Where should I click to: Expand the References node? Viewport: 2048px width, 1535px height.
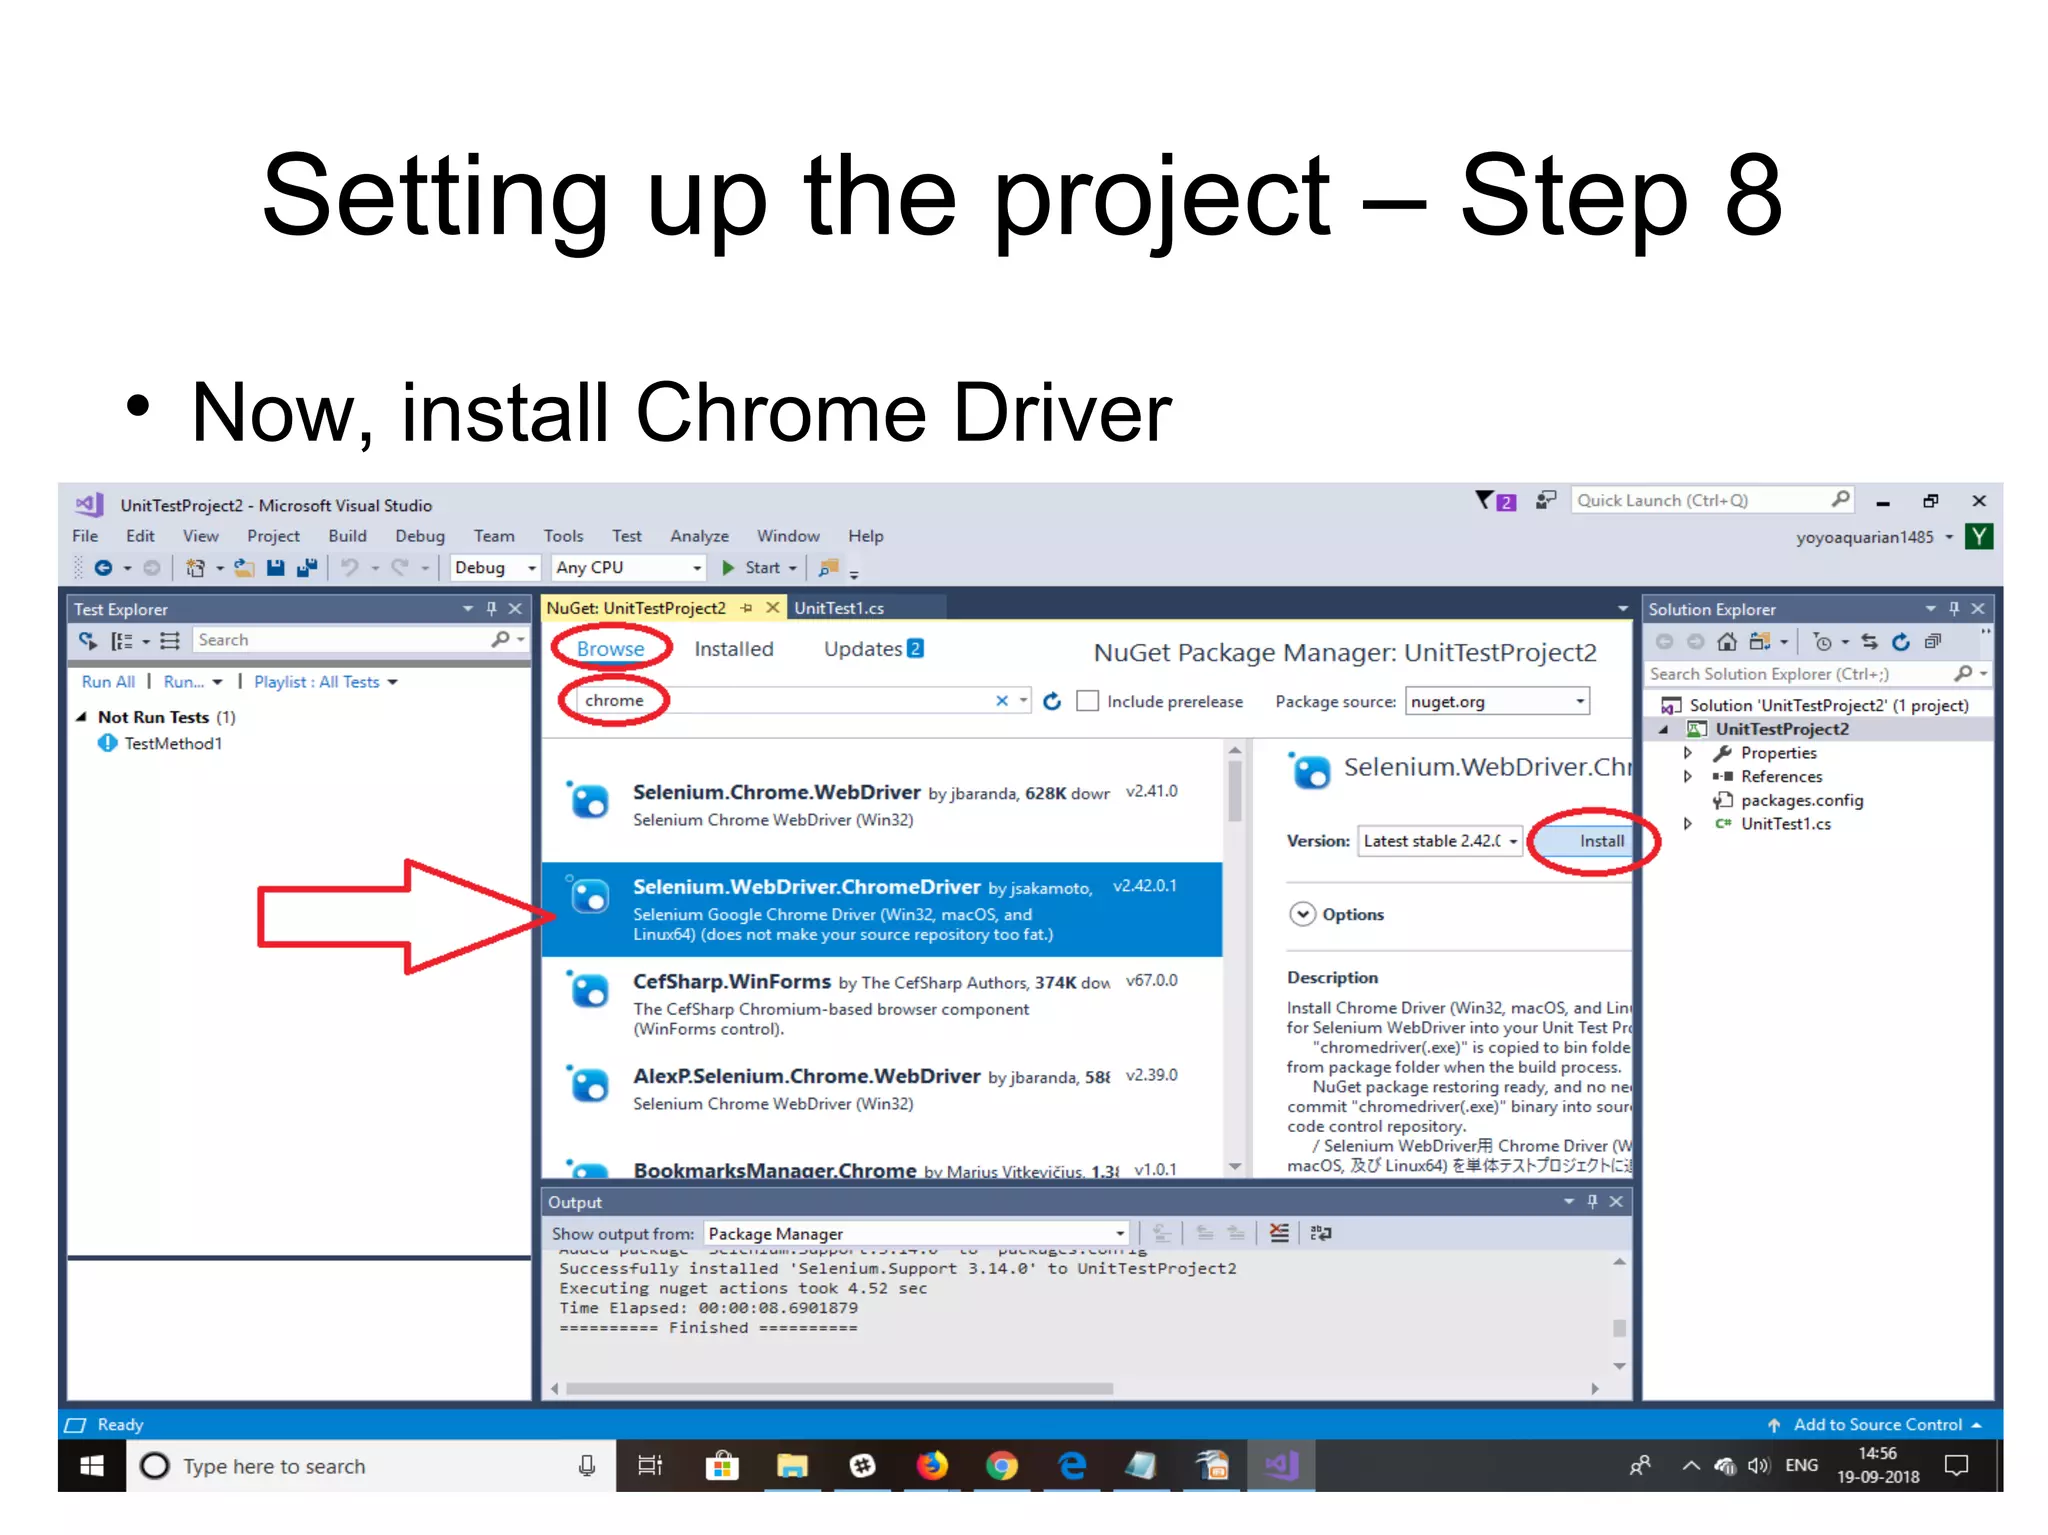pyautogui.click(x=1688, y=776)
